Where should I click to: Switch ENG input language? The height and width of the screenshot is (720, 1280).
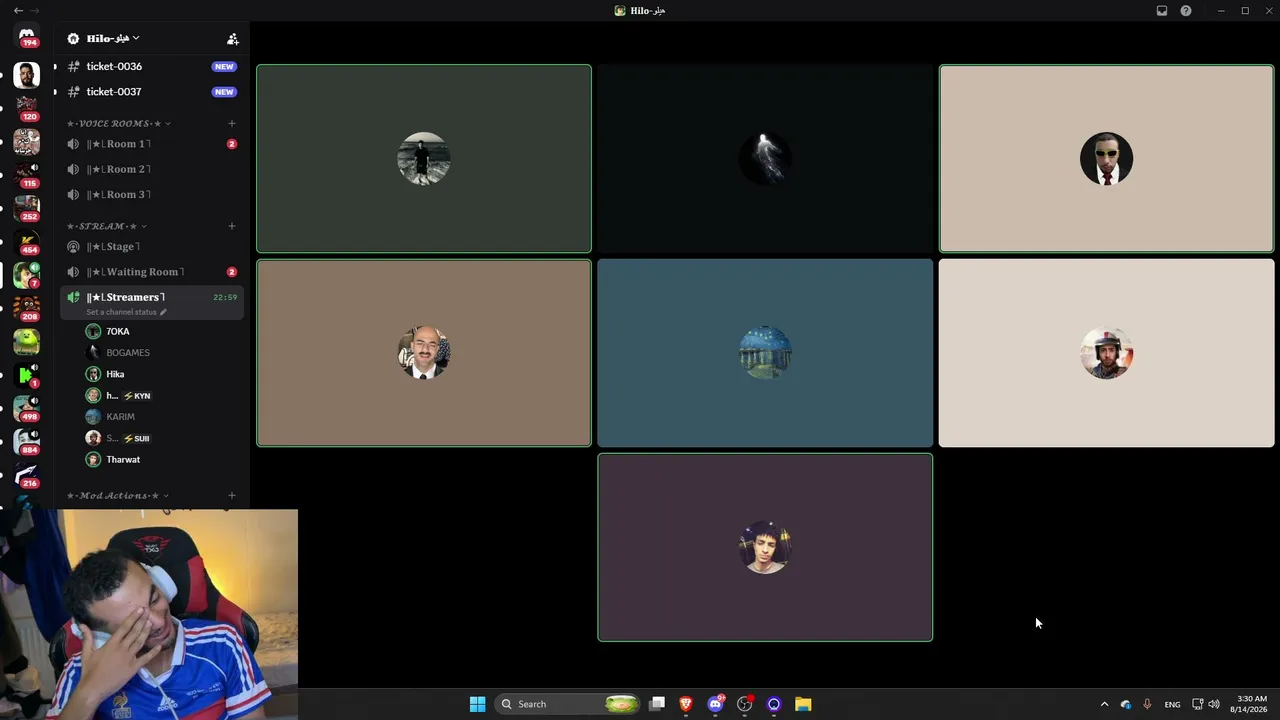pyautogui.click(x=1172, y=704)
